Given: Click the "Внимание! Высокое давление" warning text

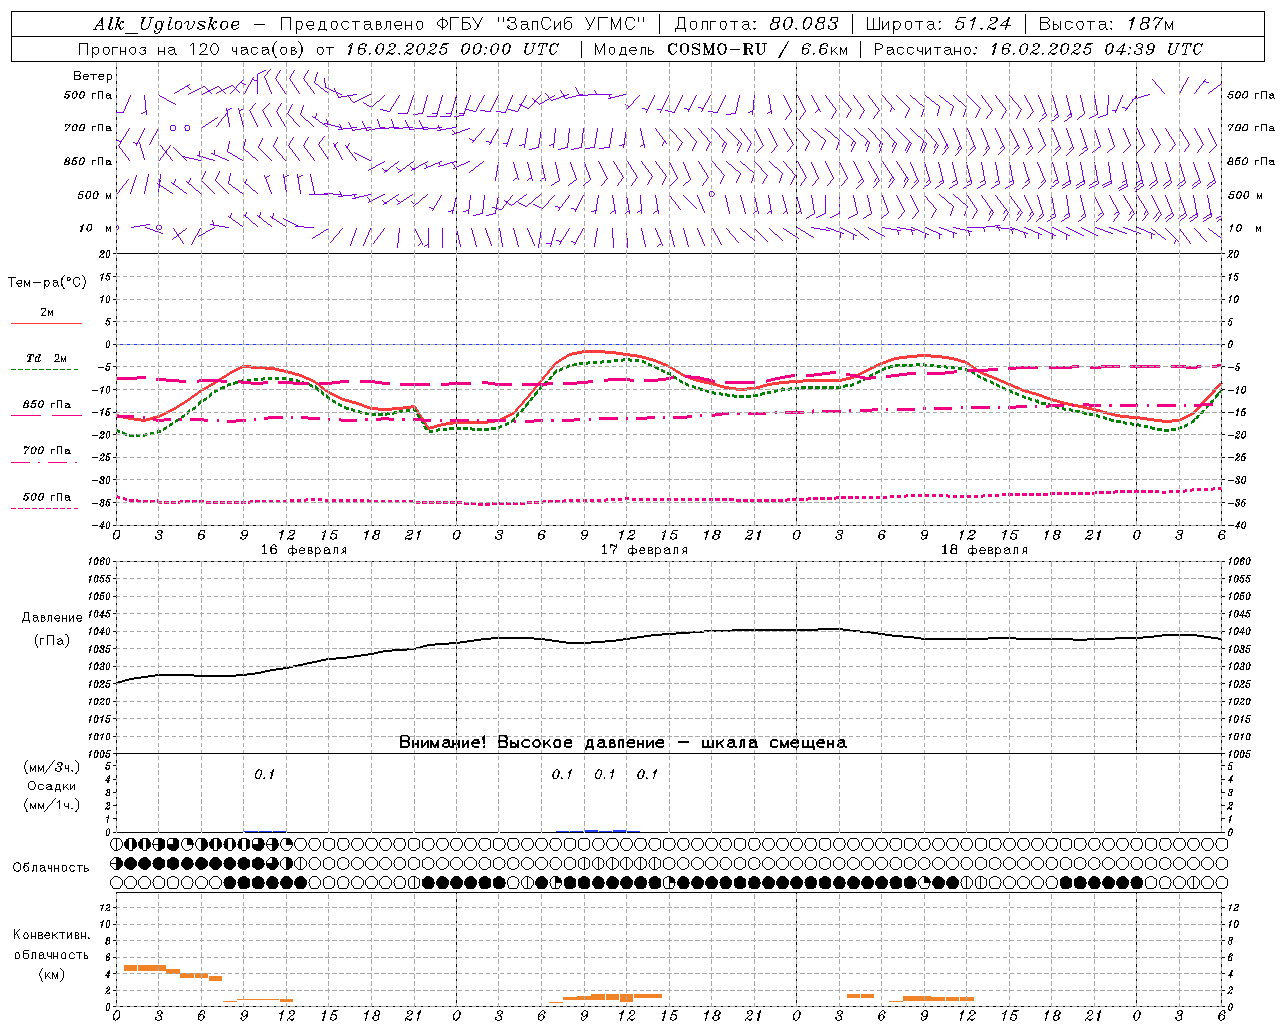Looking at the screenshot, I should [x=531, y=742].
